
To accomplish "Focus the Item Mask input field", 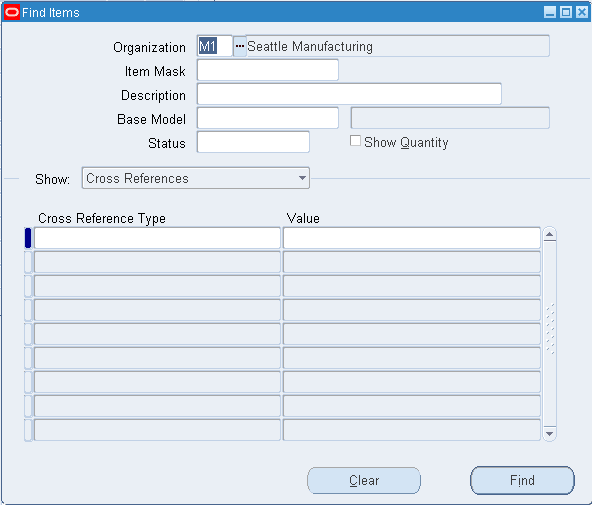I will (x=268, y=70).
